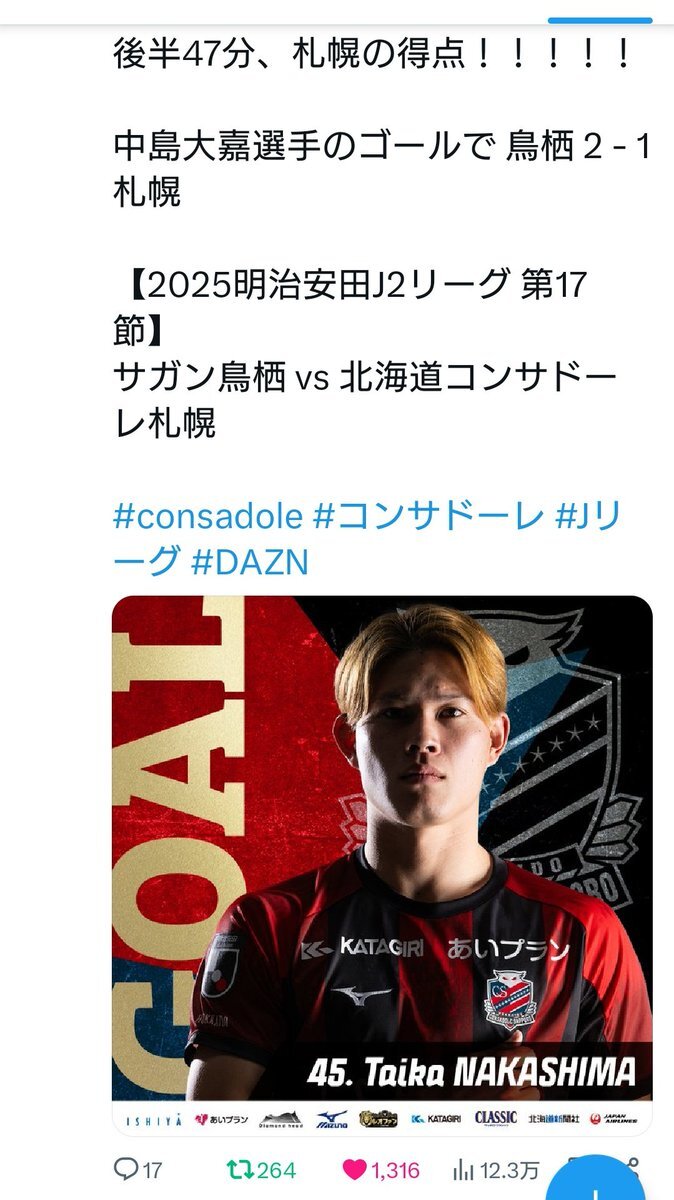Tap the like count 1,316
This screenshot has width=674, height=1200.
[x=395, y=1169]
